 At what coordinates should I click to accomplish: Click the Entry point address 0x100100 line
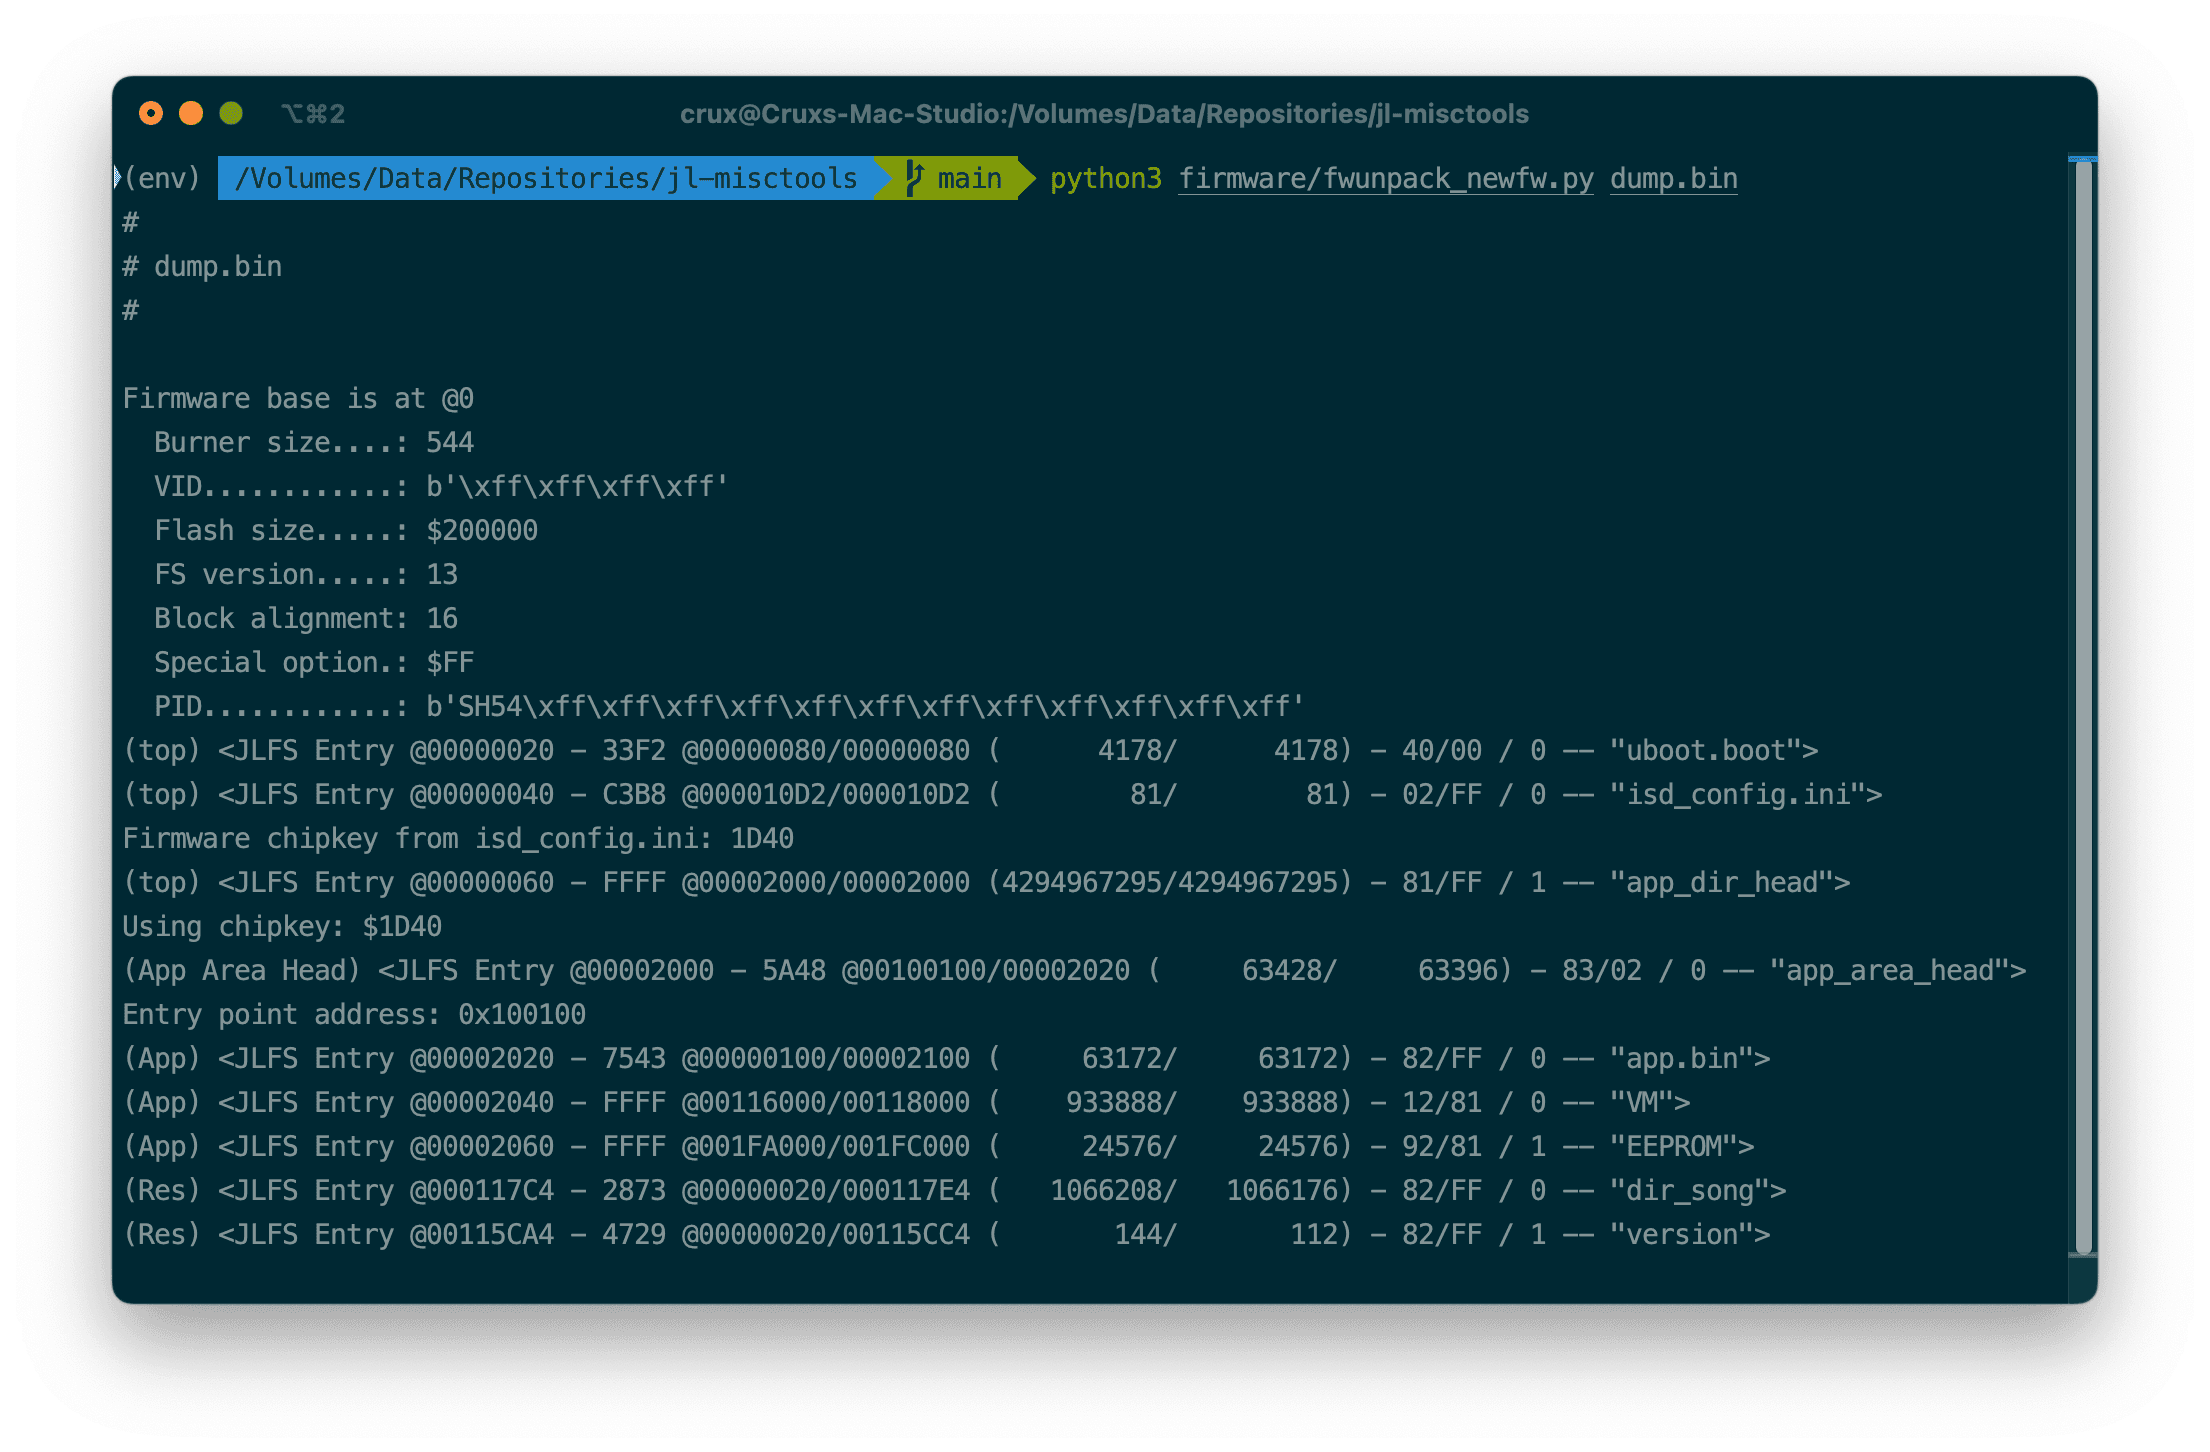[x=354, y=1014]
